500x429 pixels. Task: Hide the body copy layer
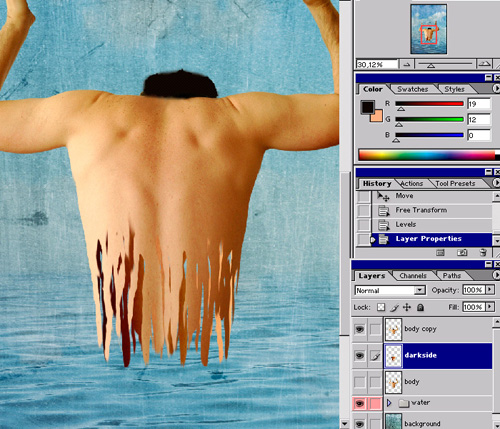[x=359, y=329]
